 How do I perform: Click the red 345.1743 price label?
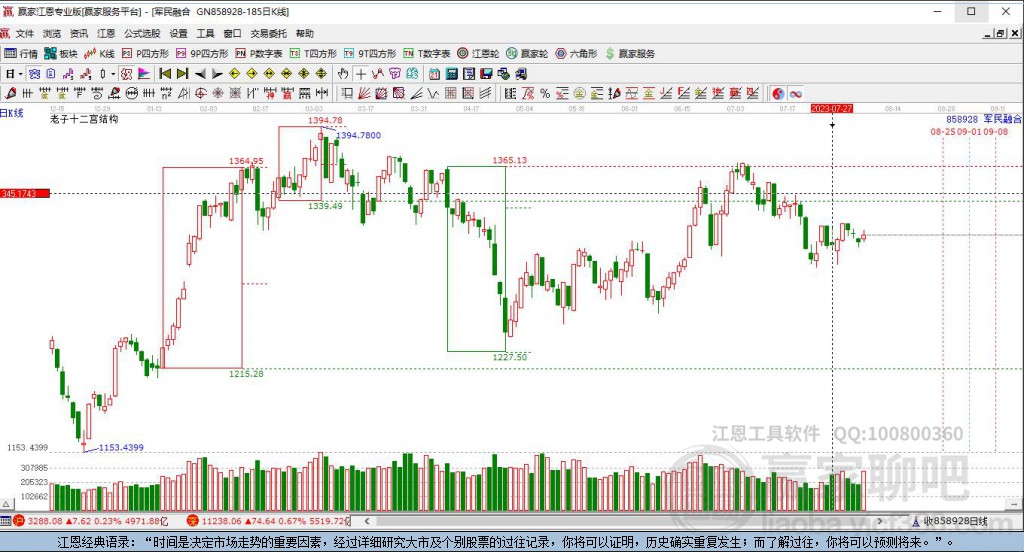(25, 193)
